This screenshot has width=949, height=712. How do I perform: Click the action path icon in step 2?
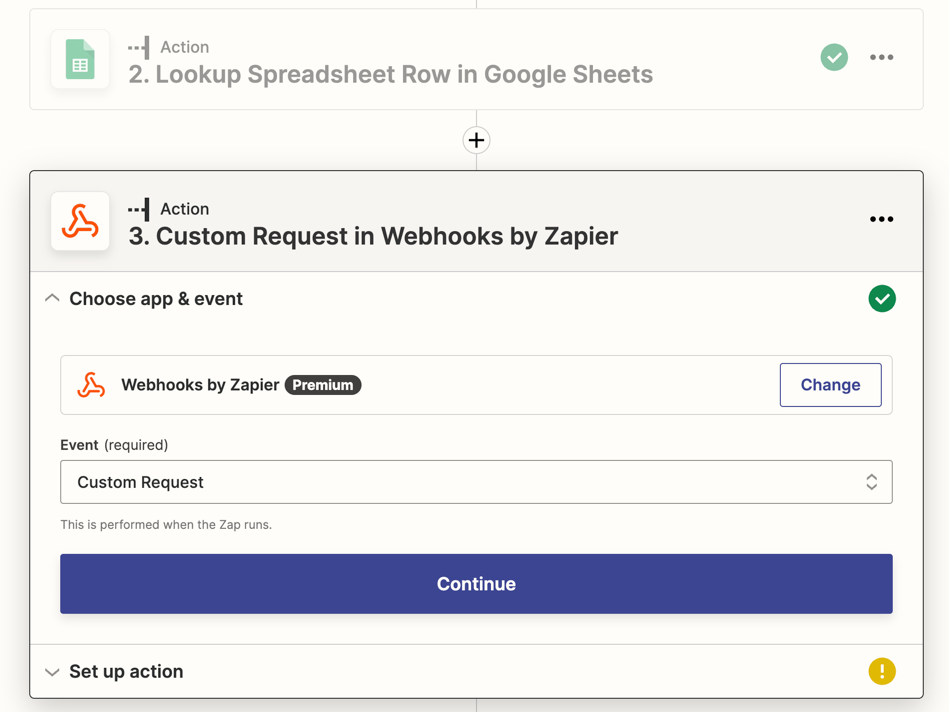(139, 47)
